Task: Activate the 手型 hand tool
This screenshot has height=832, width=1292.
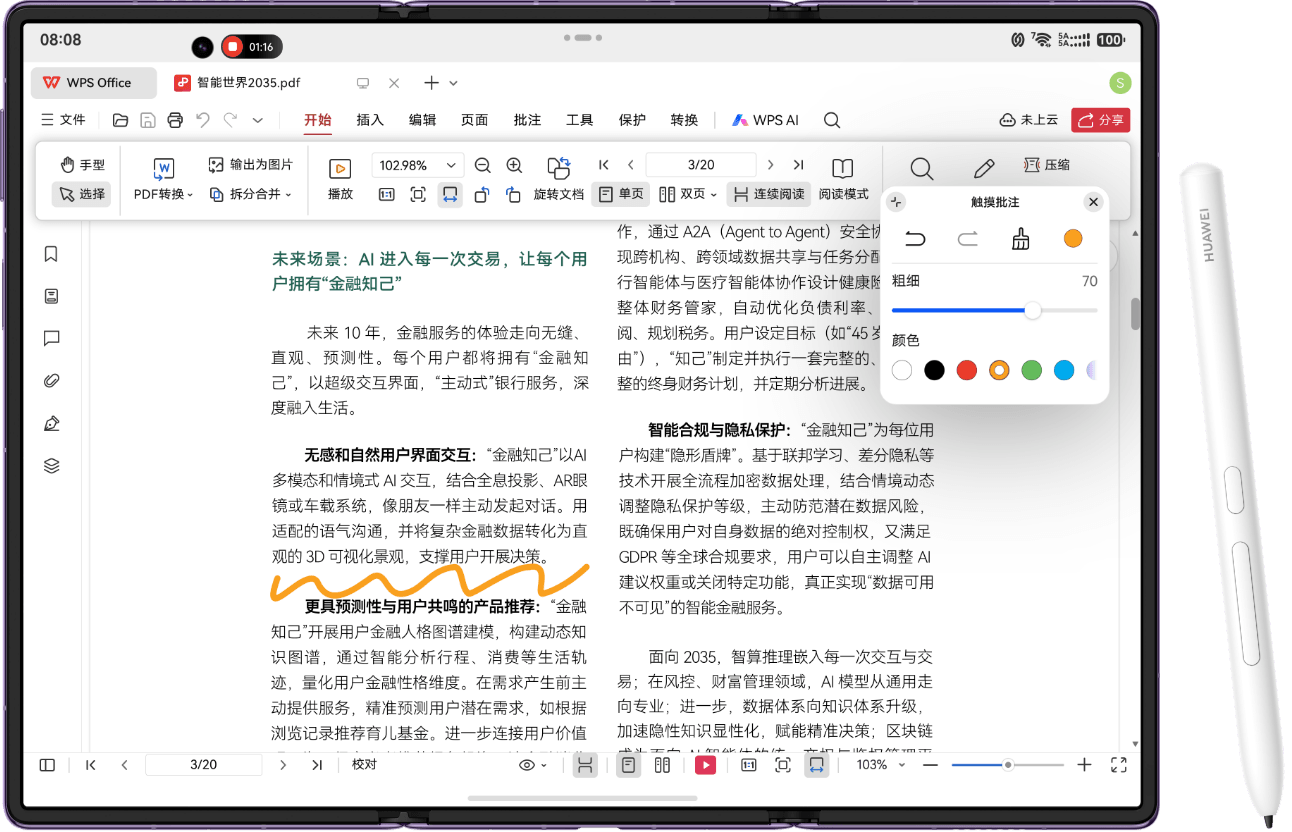Action: pos(82,165)
